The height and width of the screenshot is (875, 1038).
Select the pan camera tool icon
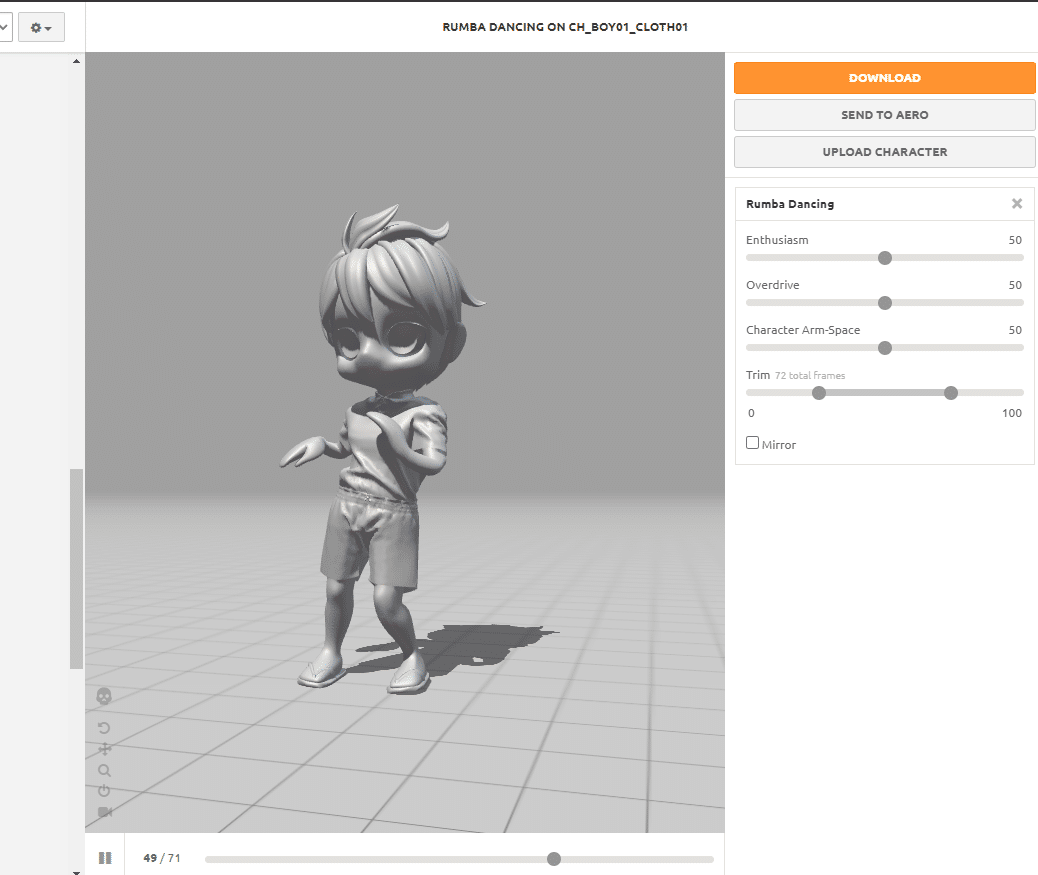[104, 748]
